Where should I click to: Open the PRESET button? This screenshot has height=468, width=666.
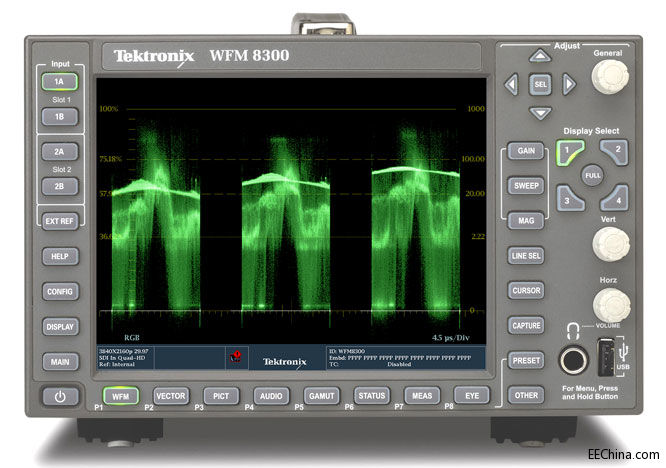click(x=526, y=361)
